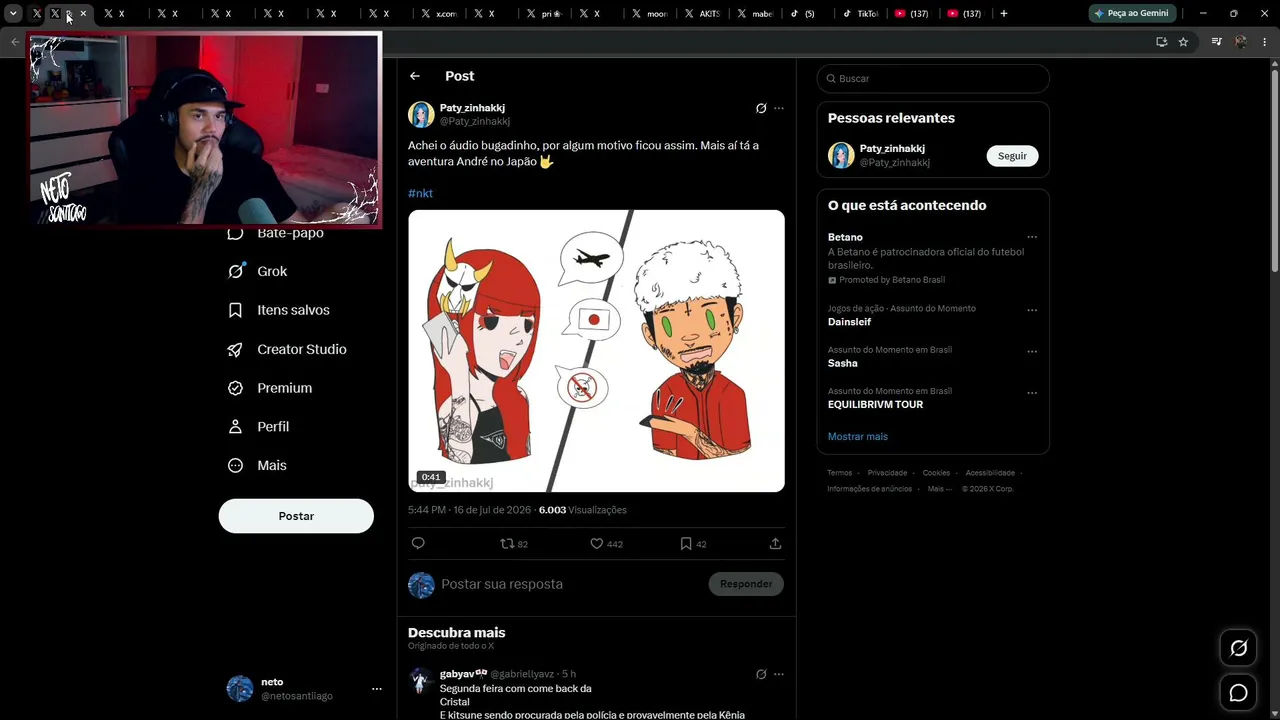Go to Itens salvos
This screenshot has height=720, width=1280.
point(278,310)
